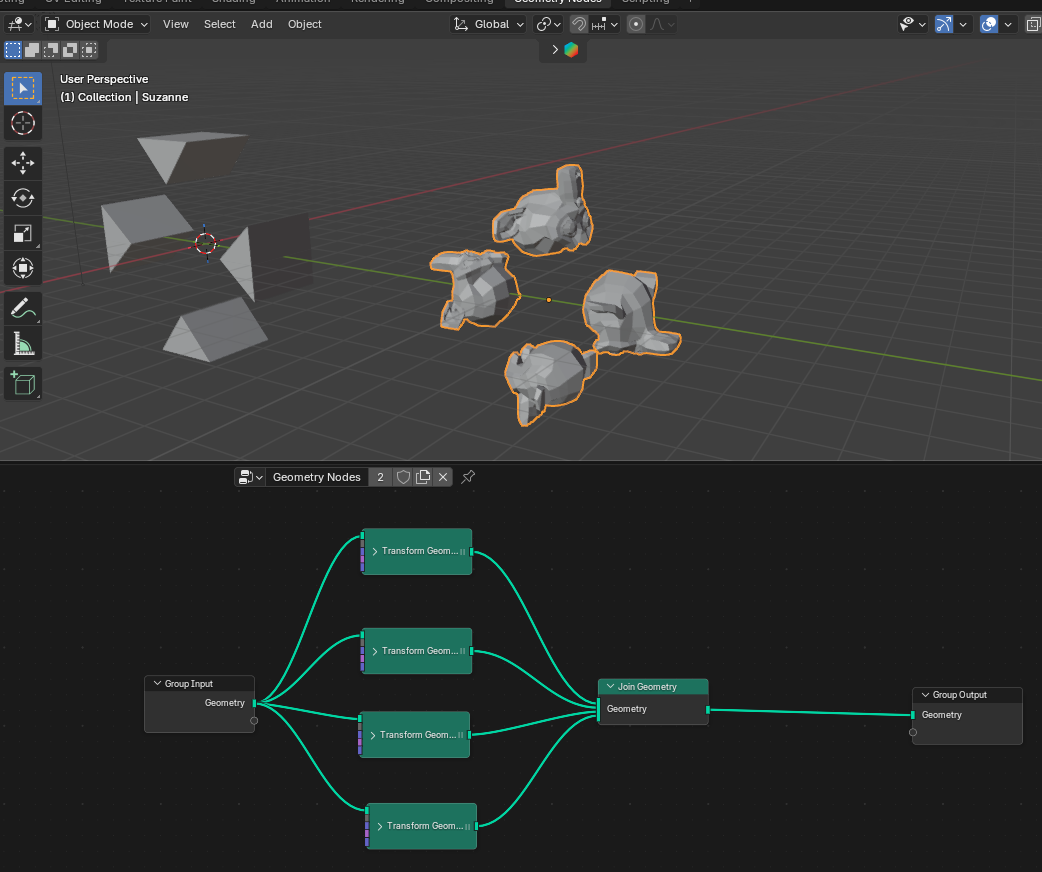The height and width of the screenshot is (872, 1042).
Task: Open the overlays options dropdown arrow
Action: point(1007,25)
